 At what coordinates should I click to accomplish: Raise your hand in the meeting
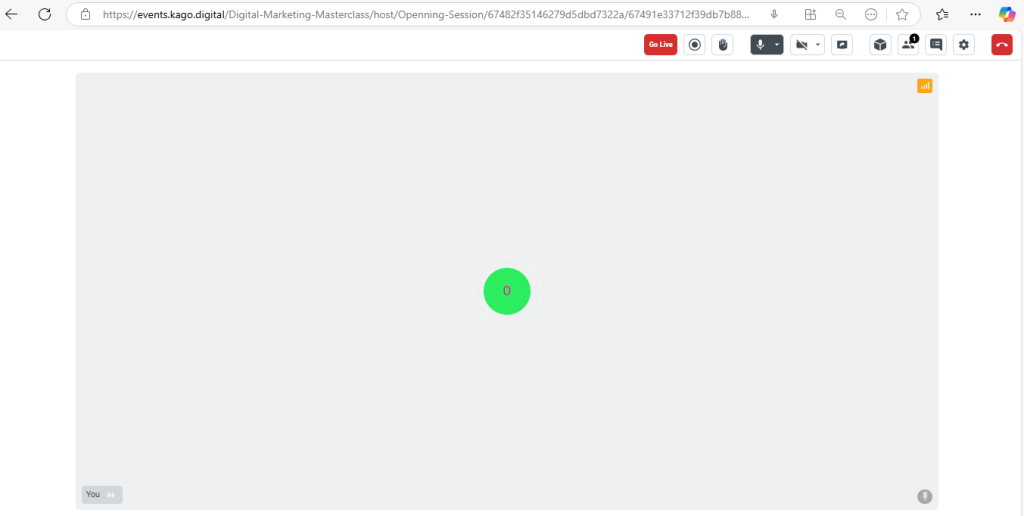click(722, 45)
